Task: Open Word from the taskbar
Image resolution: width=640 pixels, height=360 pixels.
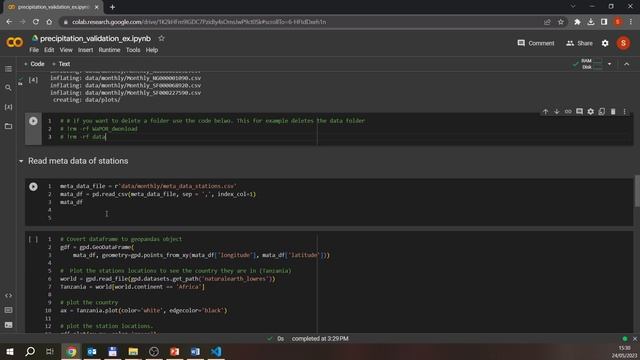Action: [x=195, y=351]
